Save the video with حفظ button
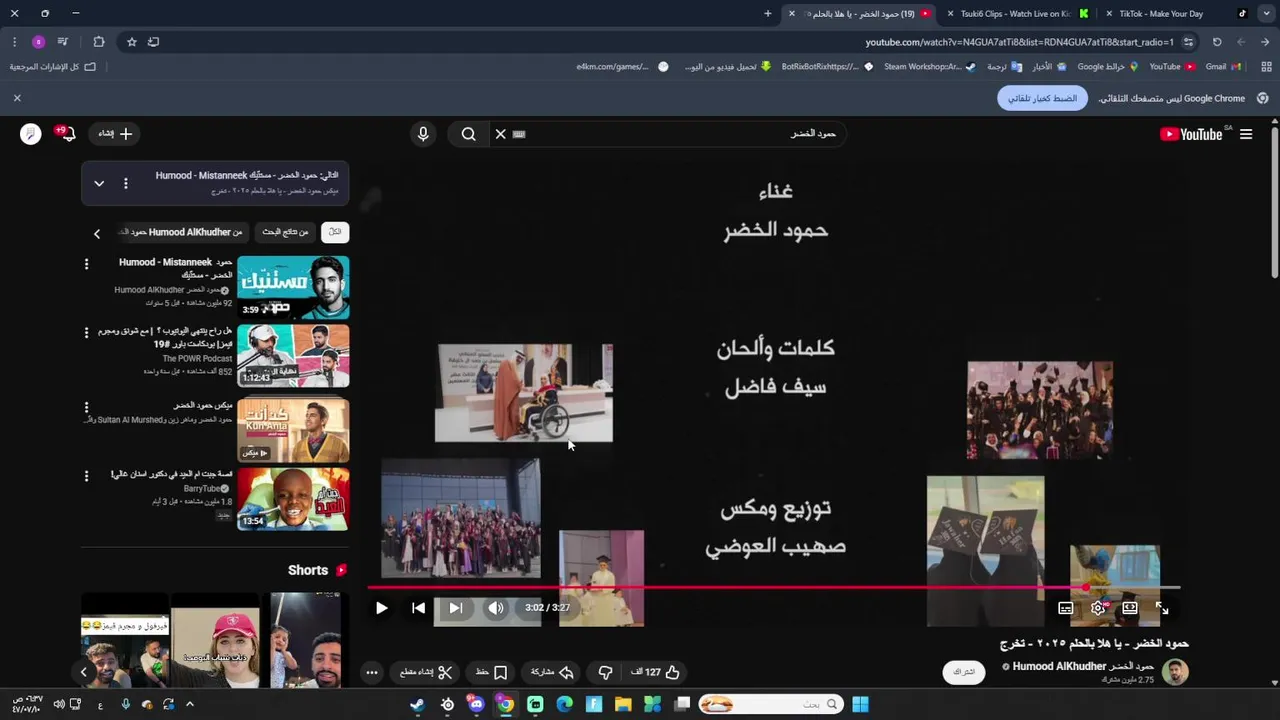Screen dimensions: 1280x720 tap(491, 672)
